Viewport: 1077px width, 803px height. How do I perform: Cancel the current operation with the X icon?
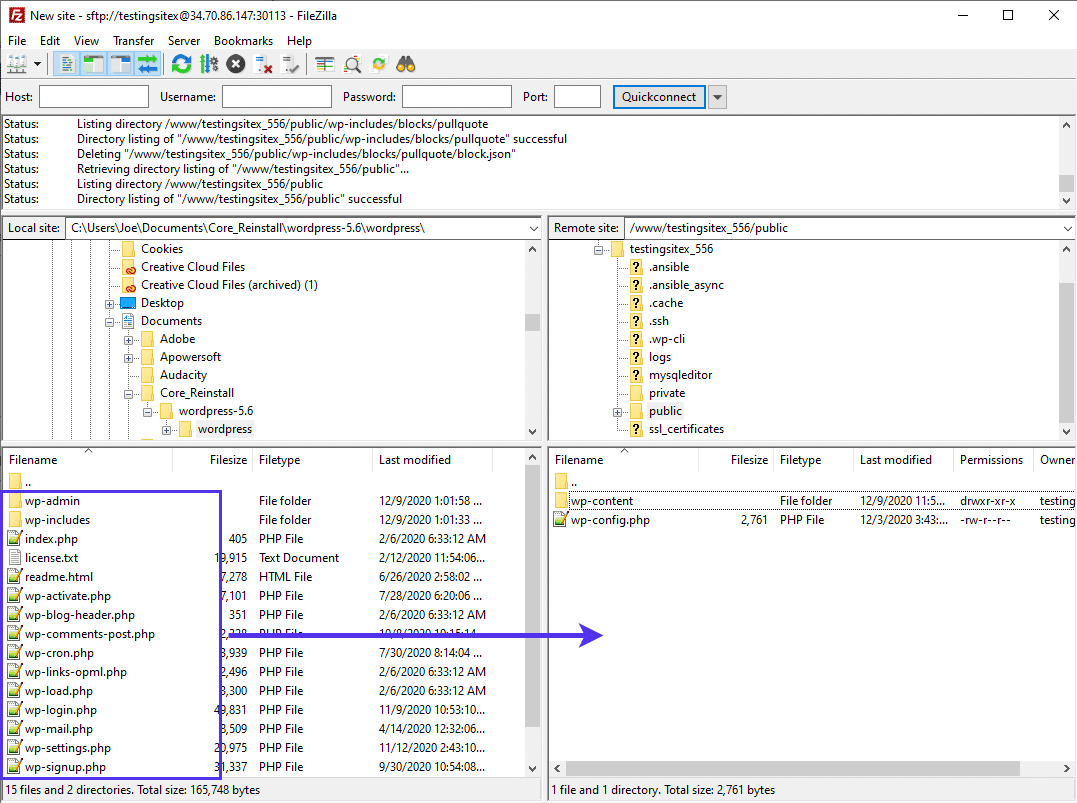coord(236,64)
